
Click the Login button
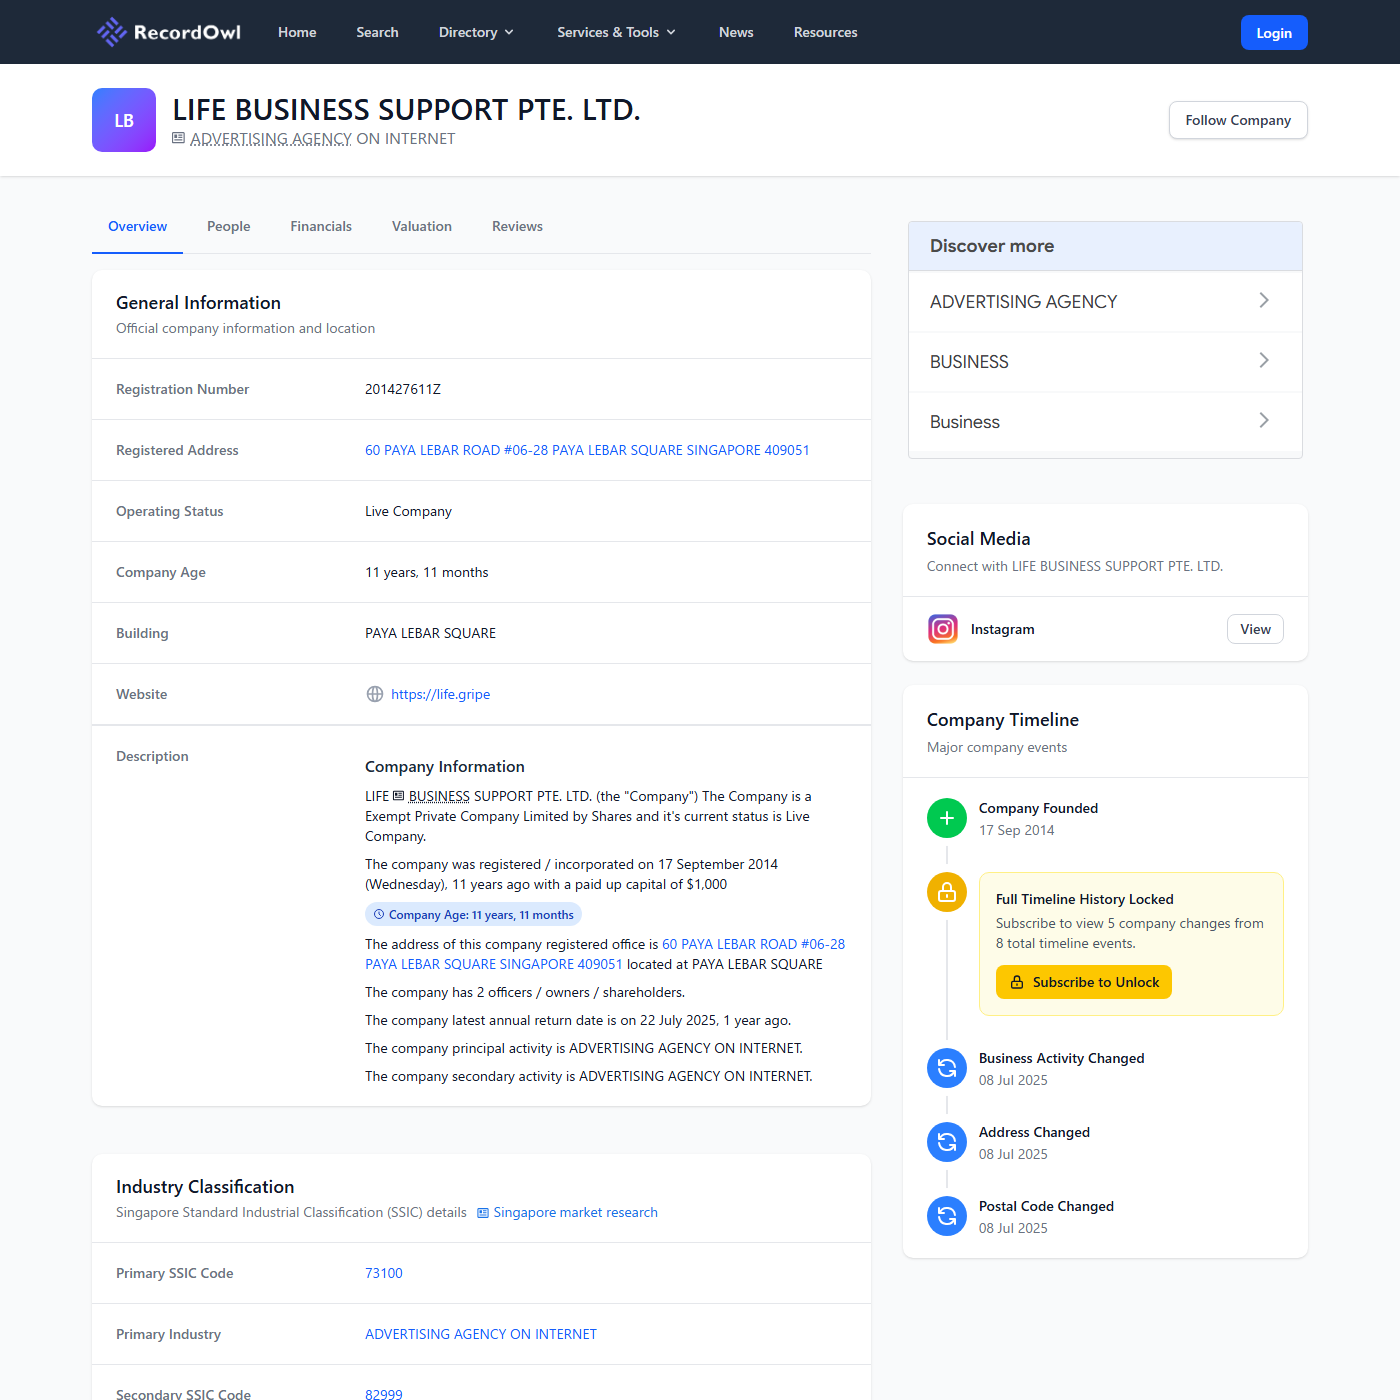click(x=1274, y=32)
